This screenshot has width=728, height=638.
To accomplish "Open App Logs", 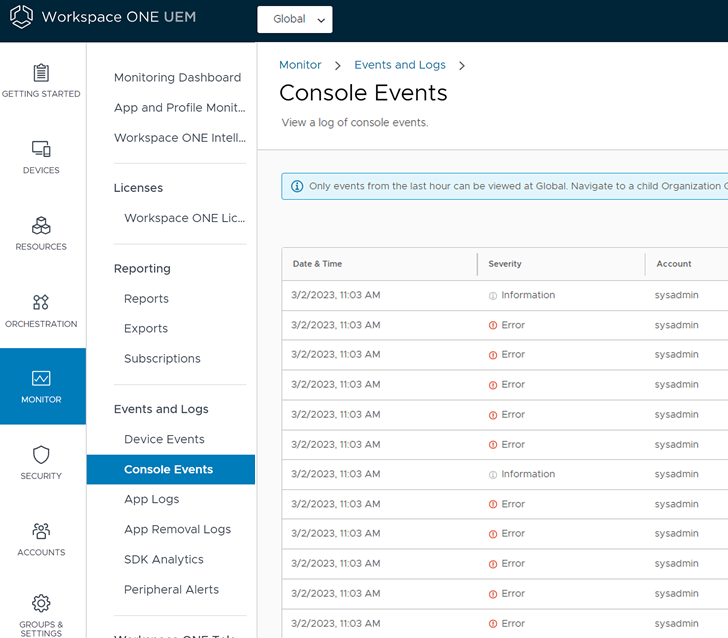I will click(x=151, y=499).
